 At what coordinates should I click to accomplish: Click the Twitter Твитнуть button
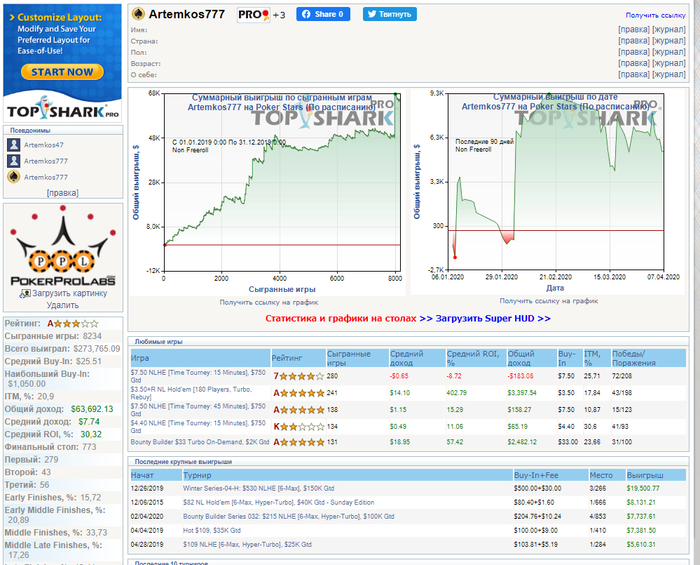point(390,14)
